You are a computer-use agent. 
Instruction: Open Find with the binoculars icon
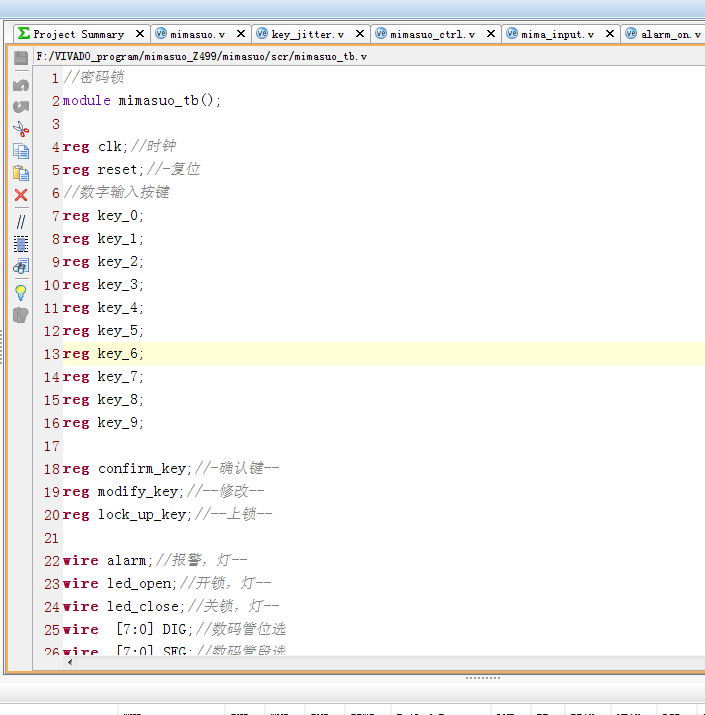[21, 266]
